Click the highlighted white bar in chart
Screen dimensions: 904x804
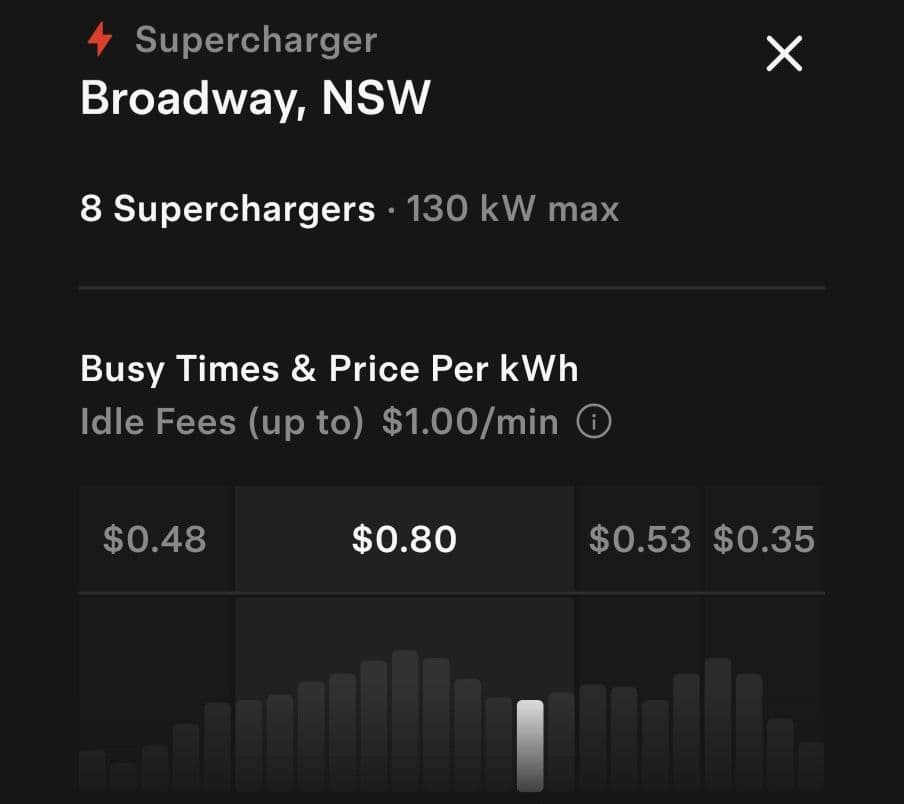(x=530, y=745)
